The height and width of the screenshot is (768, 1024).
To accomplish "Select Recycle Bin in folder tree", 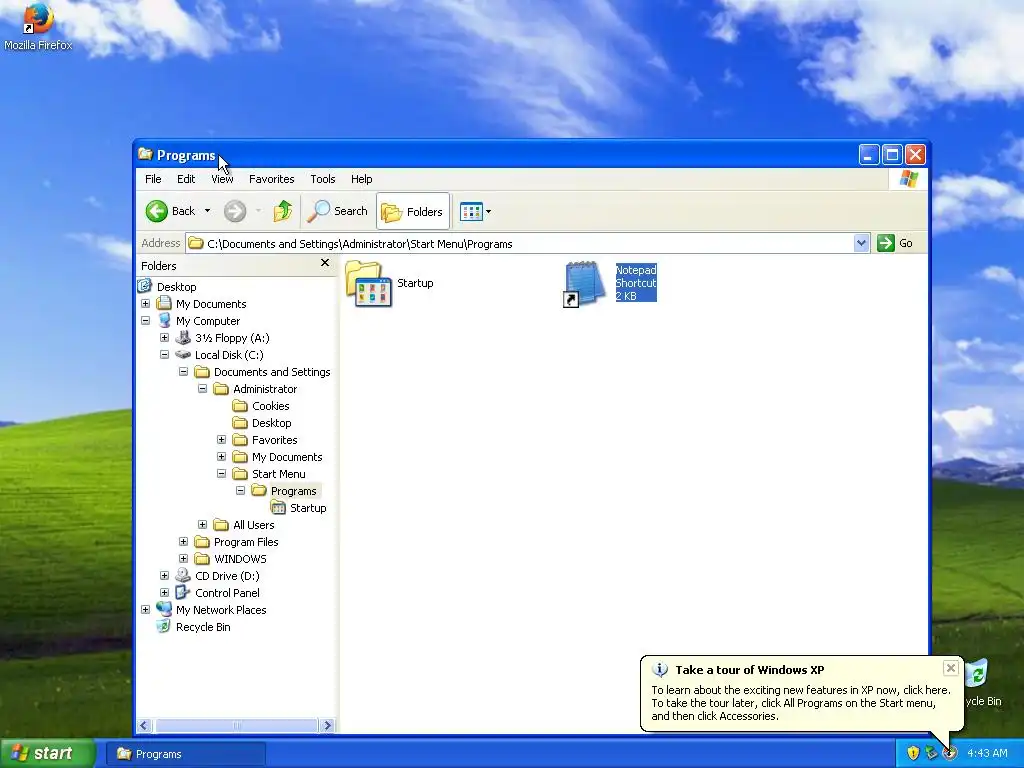I will point(203,626).
